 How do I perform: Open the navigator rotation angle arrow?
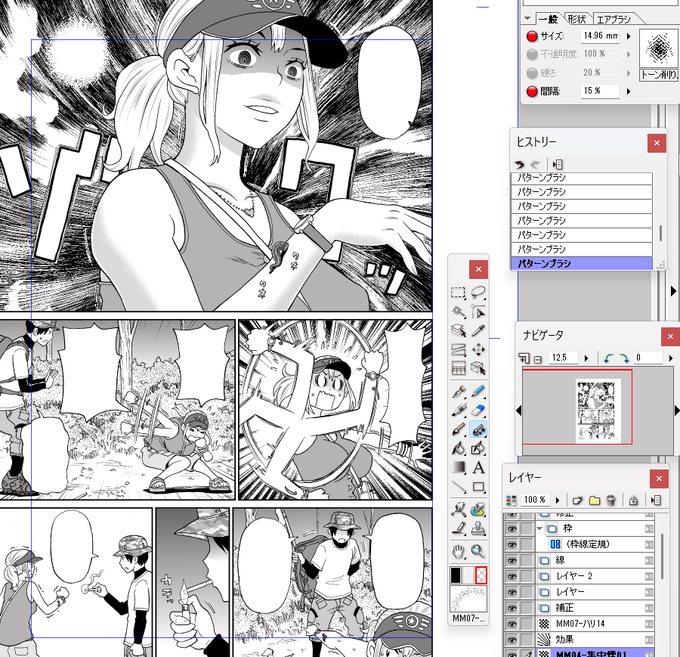coord(670,358)
